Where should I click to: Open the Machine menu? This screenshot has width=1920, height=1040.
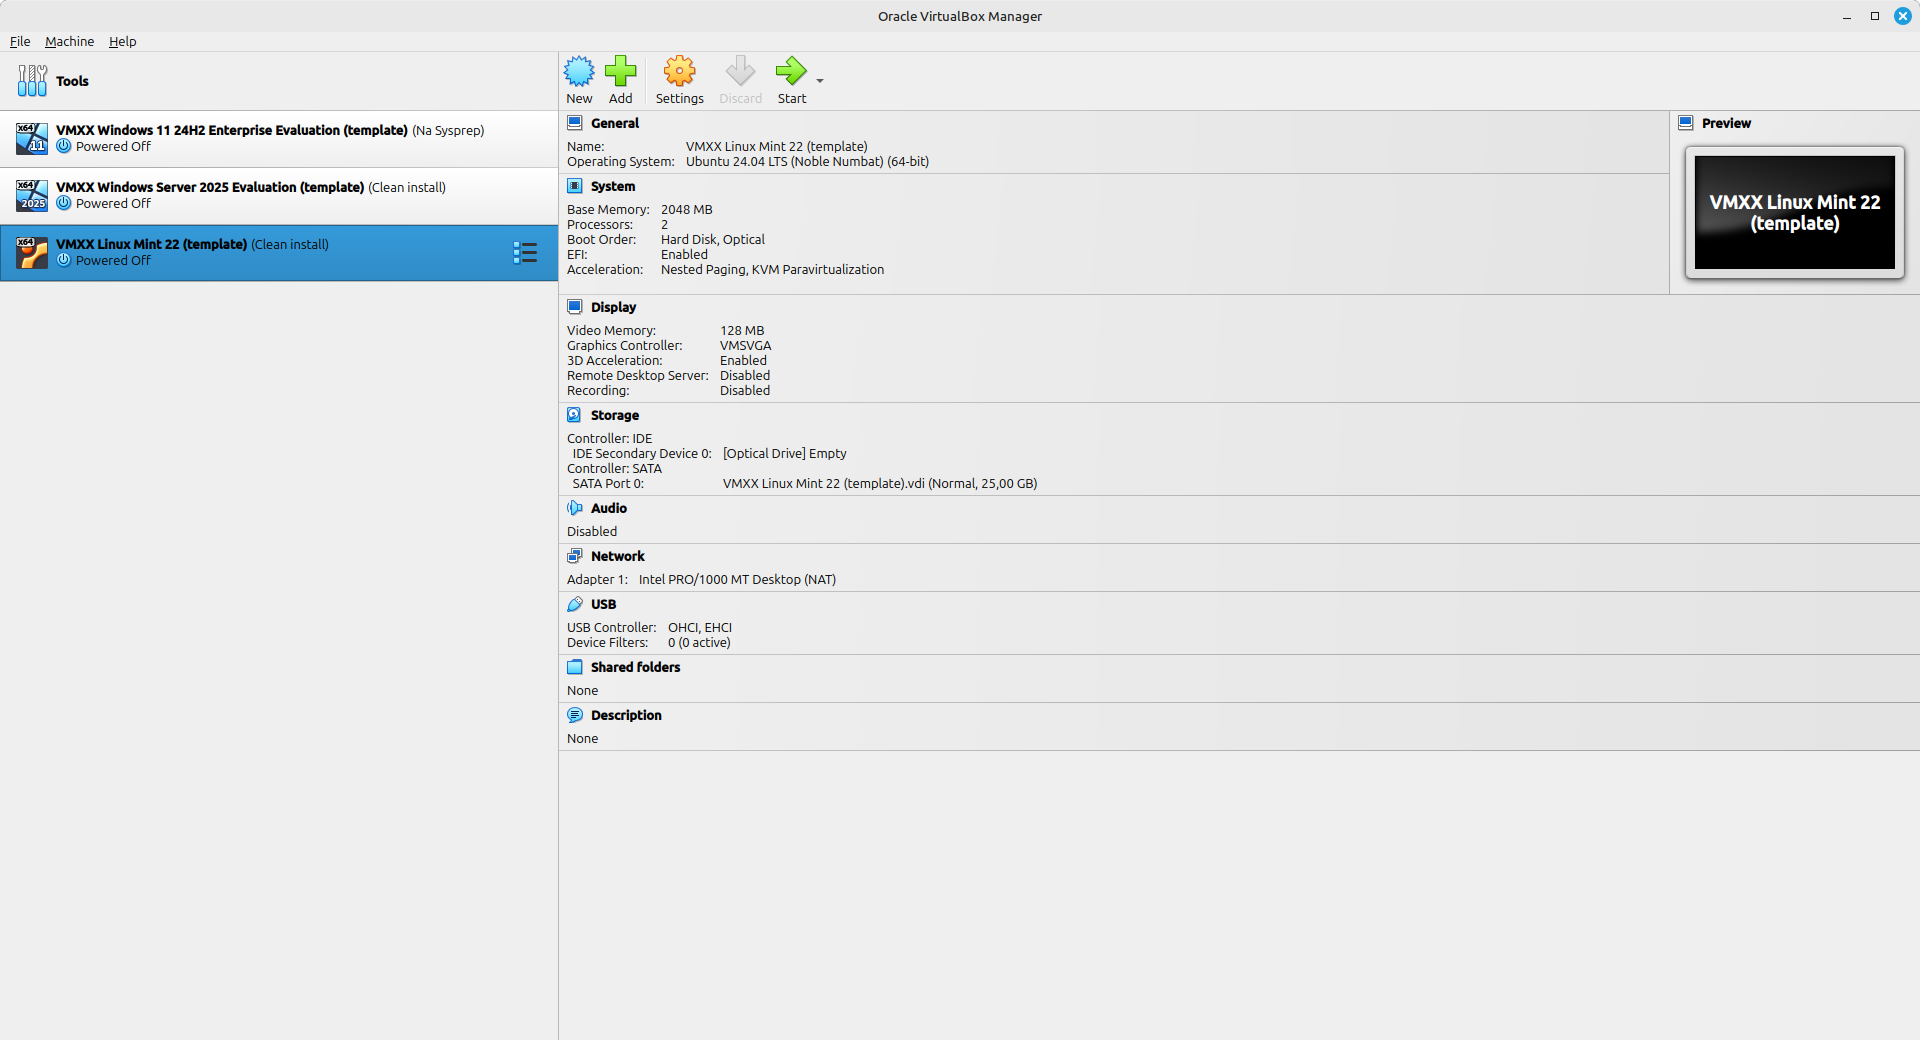[x=69, y=41]
